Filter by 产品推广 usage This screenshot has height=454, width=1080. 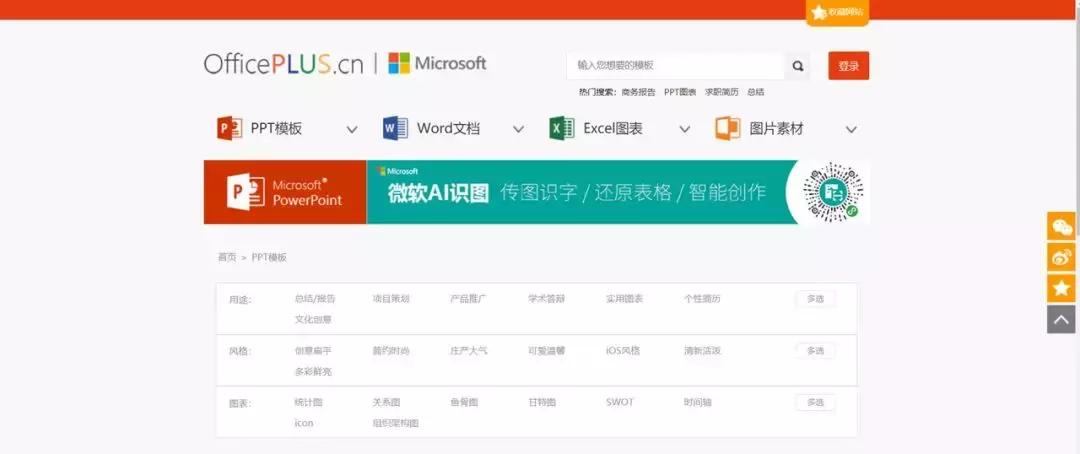click(x=468, y=299)
